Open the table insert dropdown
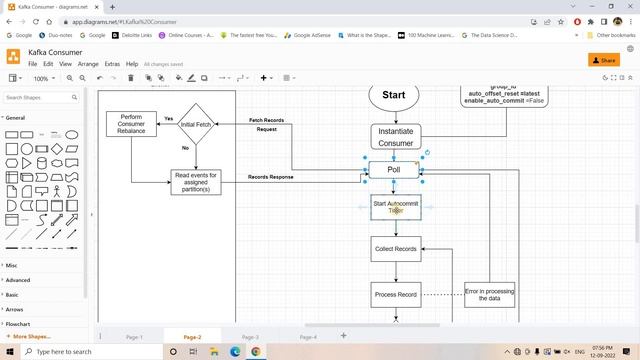 (x=289, y=78)
